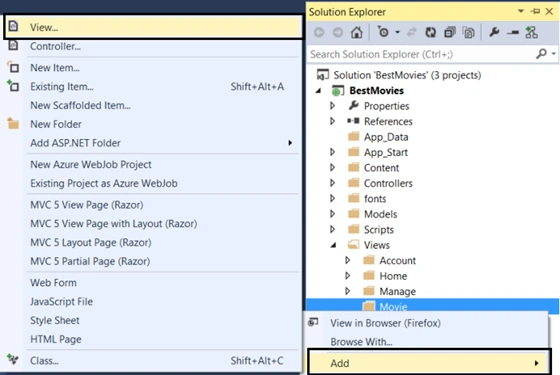The image size is (560, 375).
Task: Expand the Account folder under Views
Action: point(348,260)
